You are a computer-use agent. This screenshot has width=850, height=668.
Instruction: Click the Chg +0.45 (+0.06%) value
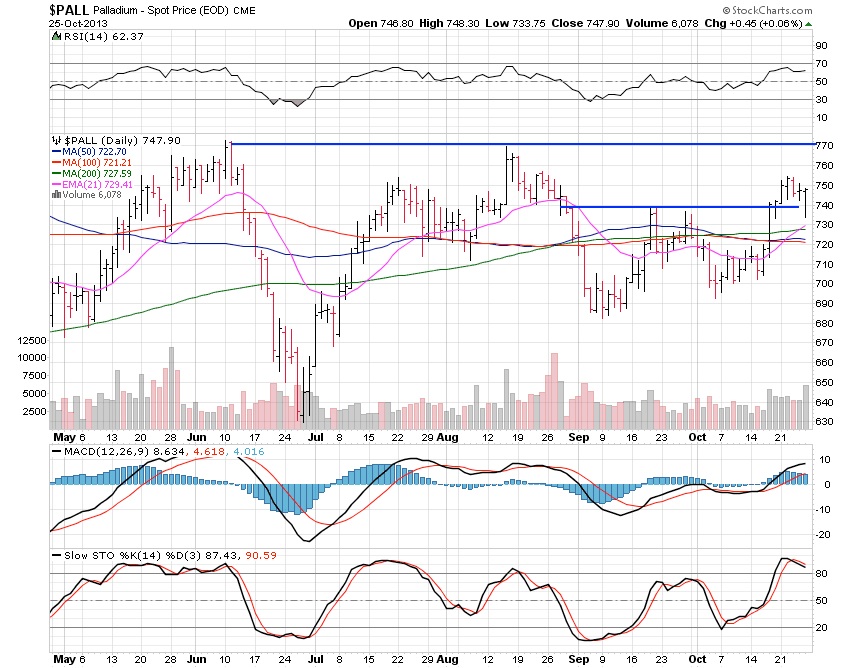[753, 23]
